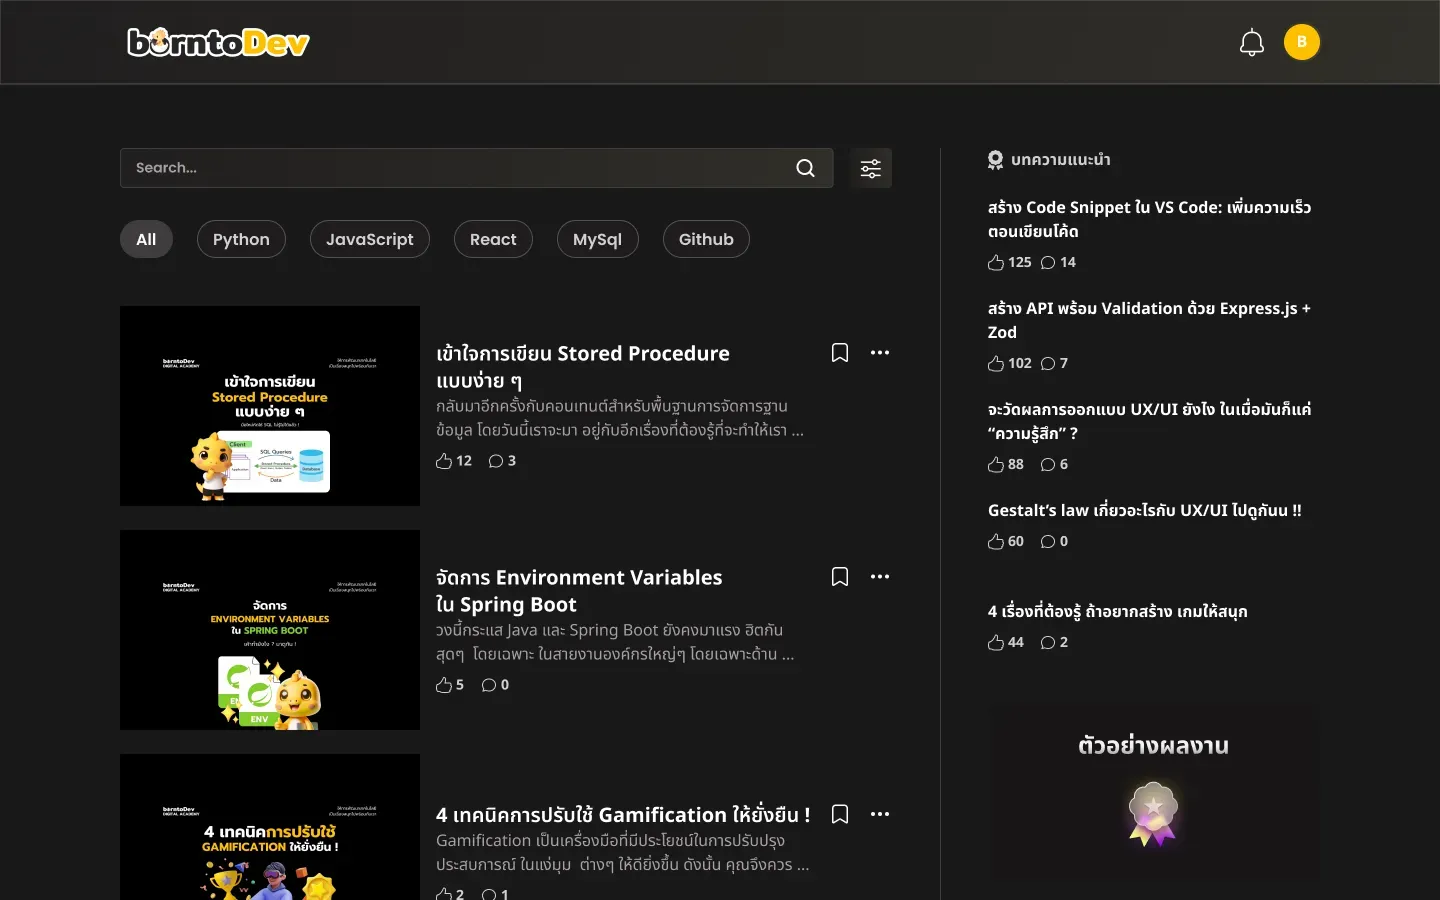1440x900 pixels.
Task: Open the user profile avatar
Action: click(1301, 42)
